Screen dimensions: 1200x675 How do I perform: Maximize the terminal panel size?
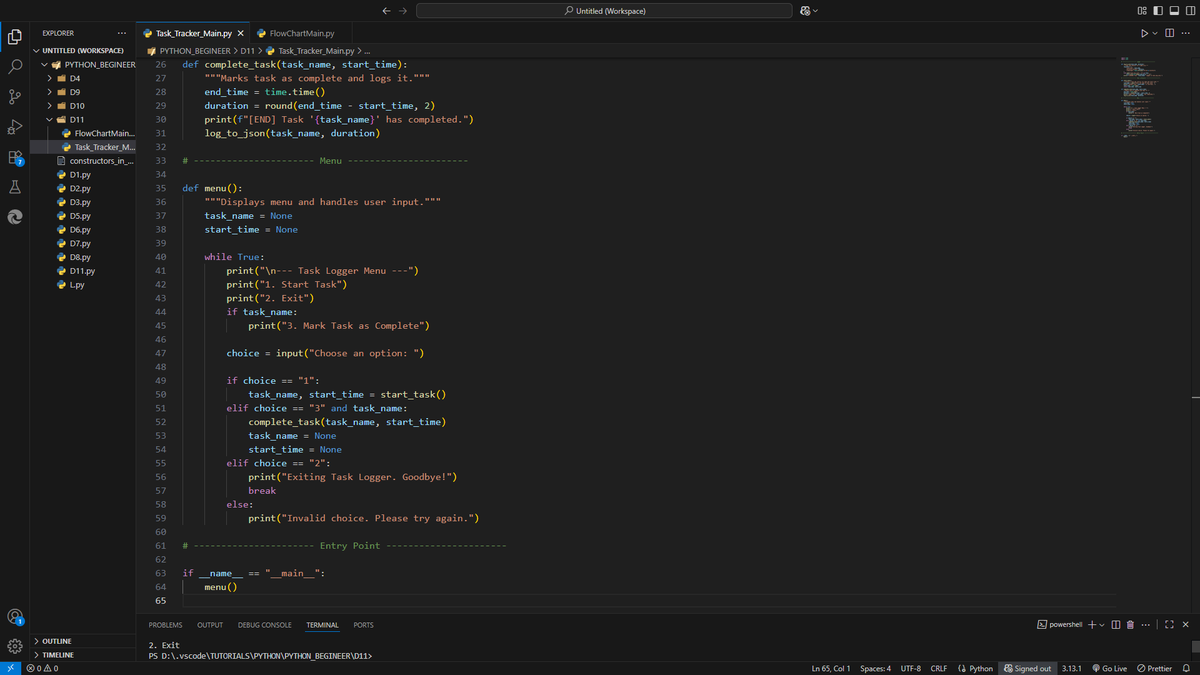coord(1169,625)
